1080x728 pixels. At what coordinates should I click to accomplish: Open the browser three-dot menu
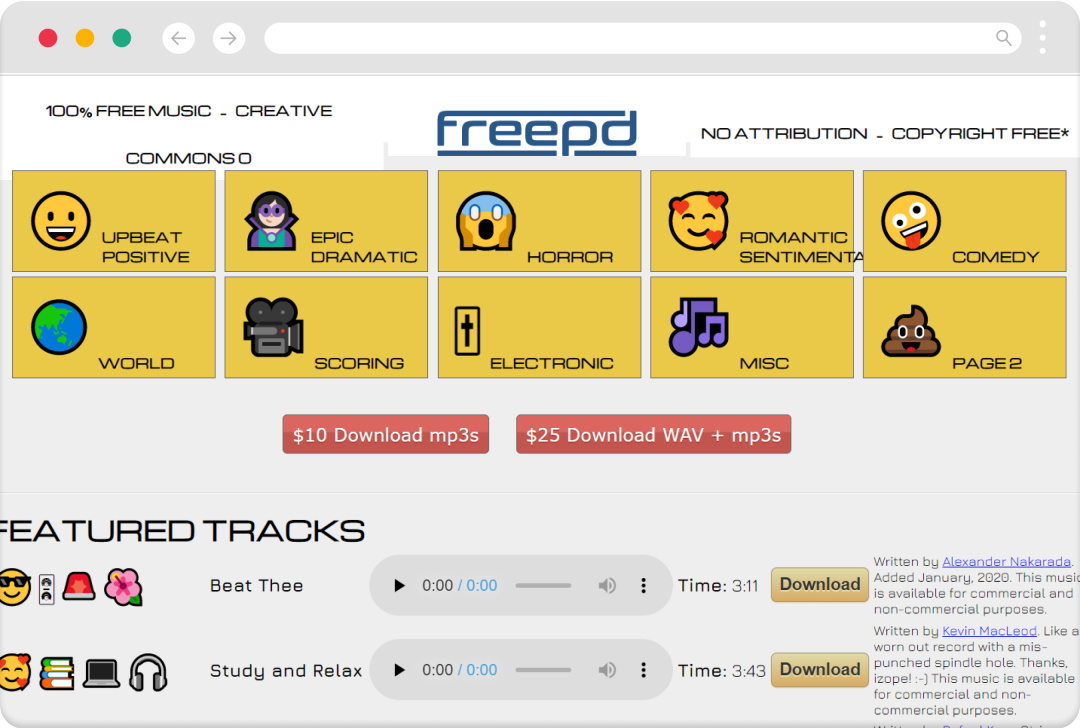tap(1042, 37)
